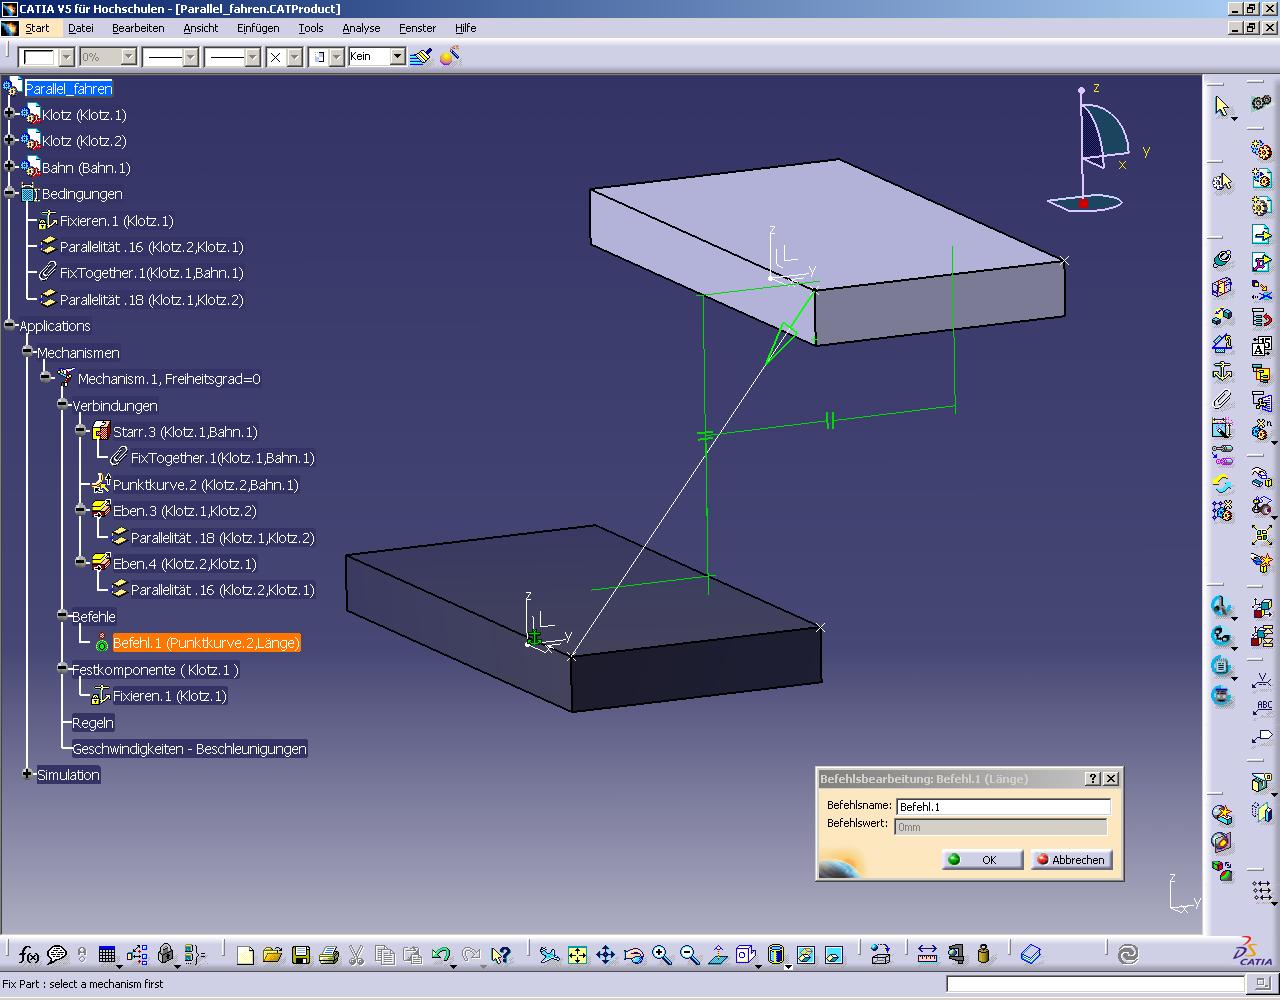Click the Fix Together paperclip icon
The image size is (1280, 1000).
(1221, 400)
